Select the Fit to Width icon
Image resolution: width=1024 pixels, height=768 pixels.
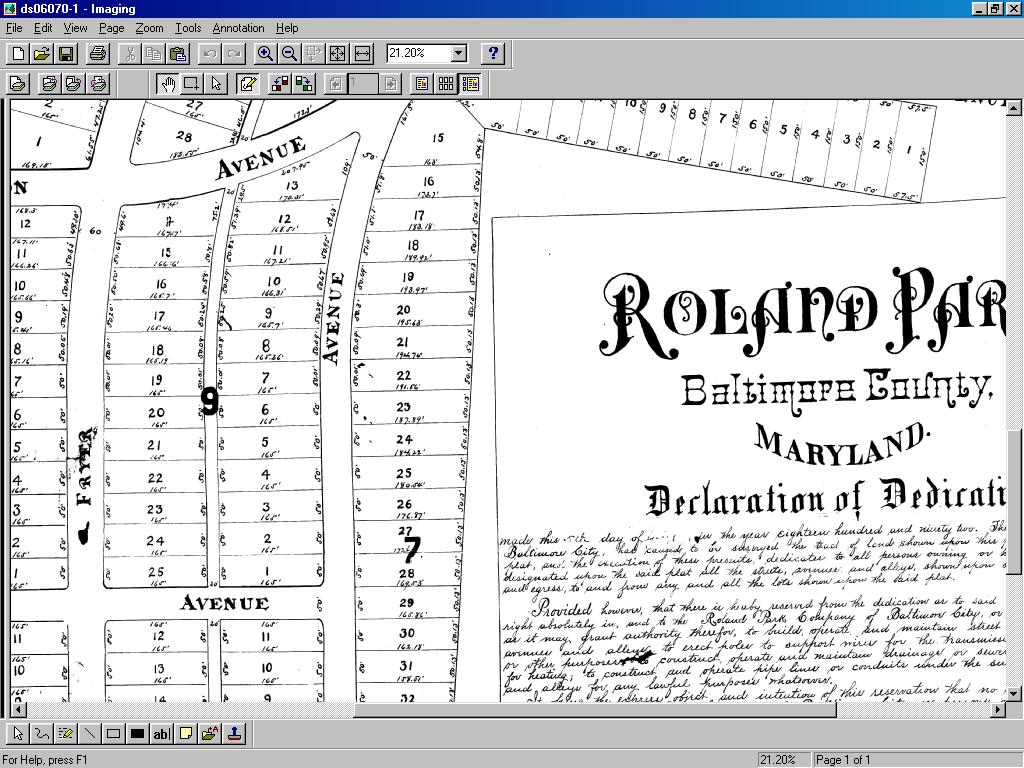click(362, 54)
